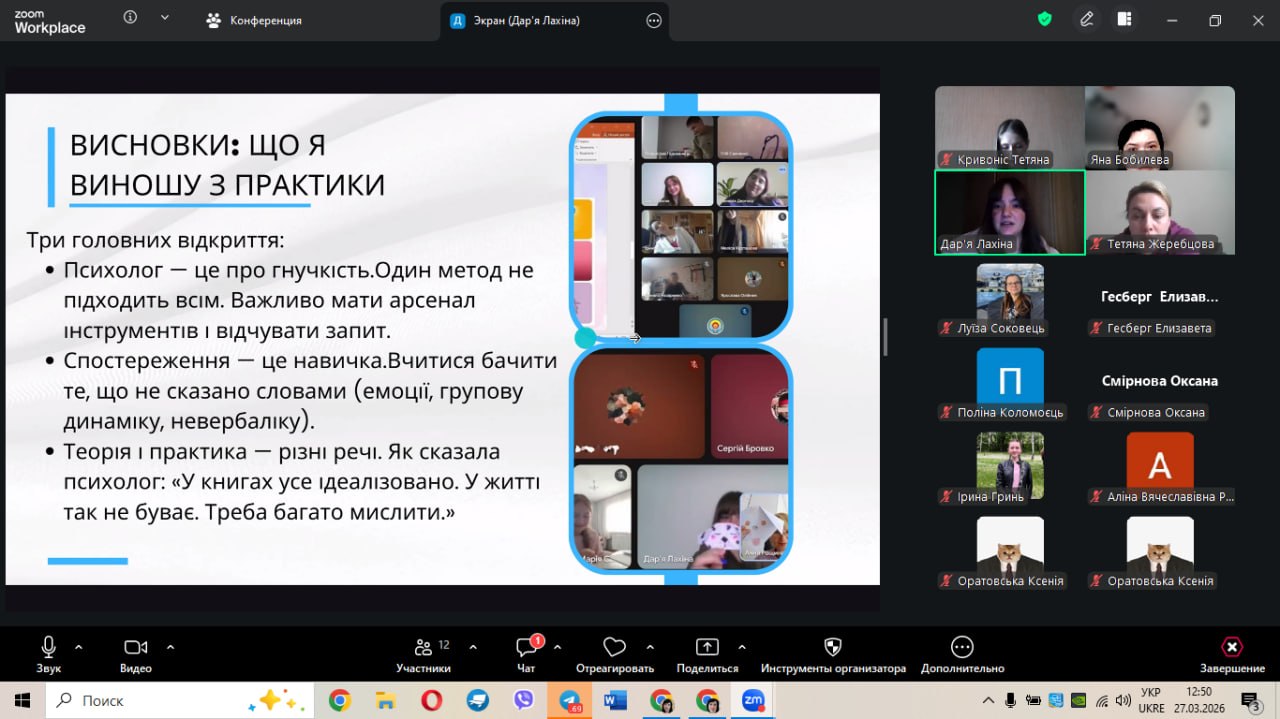Open the view layout icon
The width and height of the screenshot is (1280, 719).
click(1125, 19)
